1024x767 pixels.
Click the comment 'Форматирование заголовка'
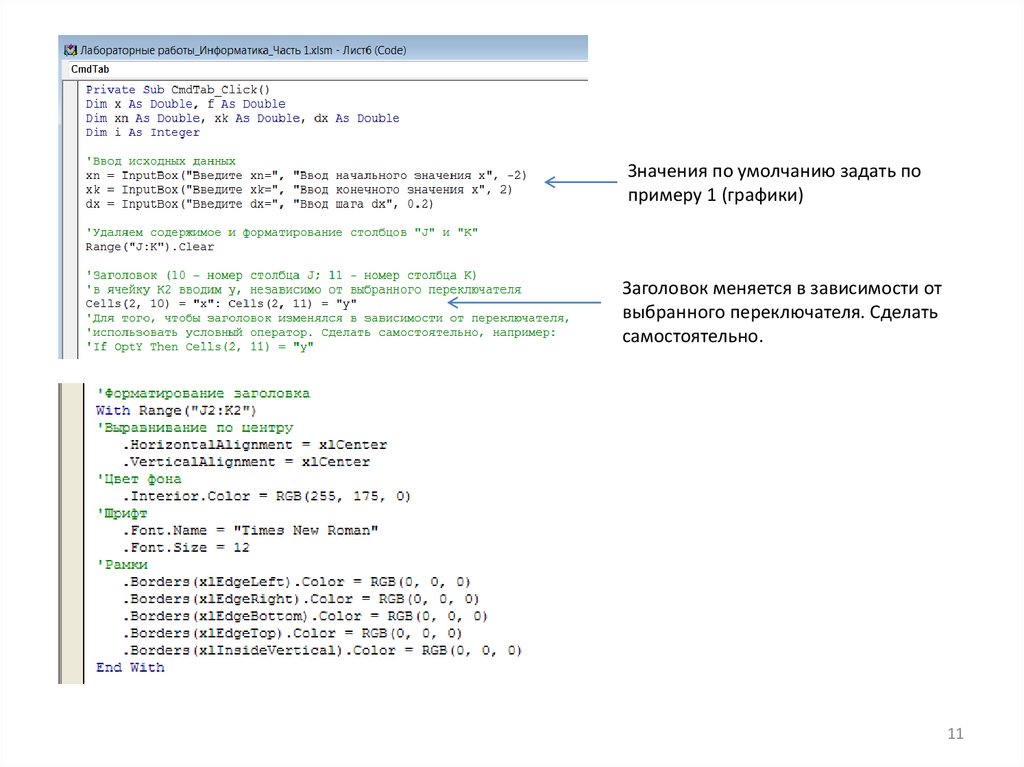pos(203,393)
